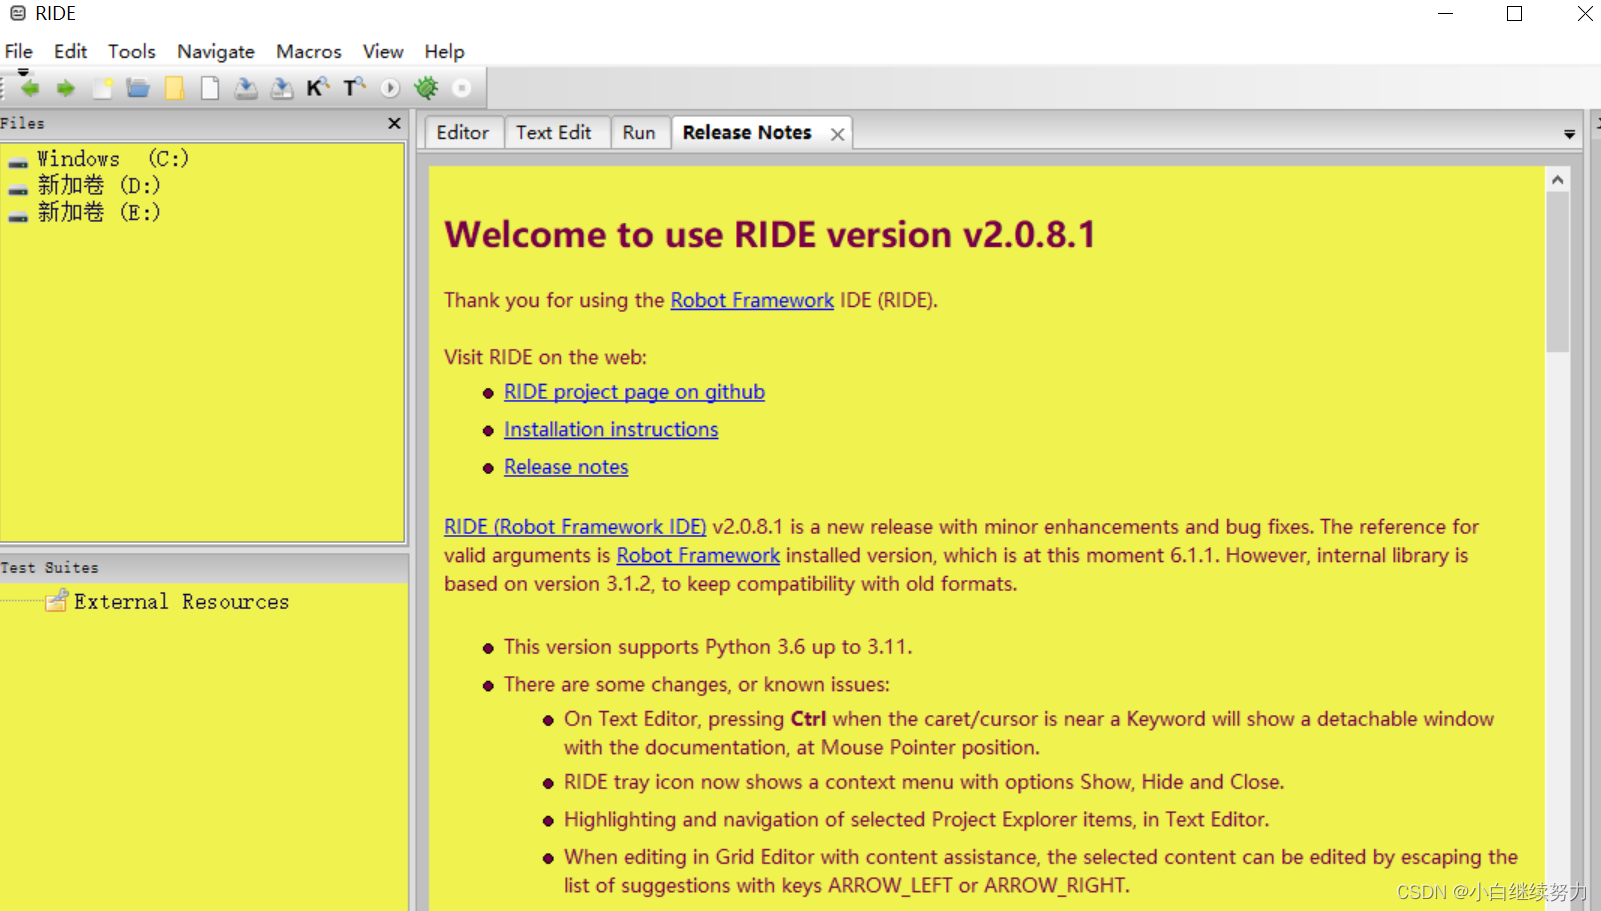Click the release notes vertical scrollbar thumb

1557,272
